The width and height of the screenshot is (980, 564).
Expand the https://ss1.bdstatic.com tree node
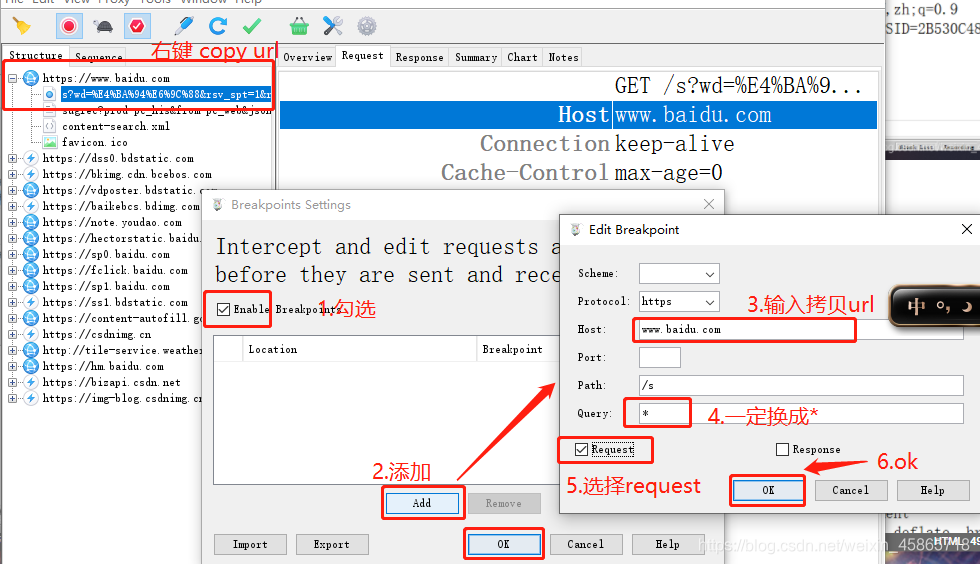click(x=12, y=302)
